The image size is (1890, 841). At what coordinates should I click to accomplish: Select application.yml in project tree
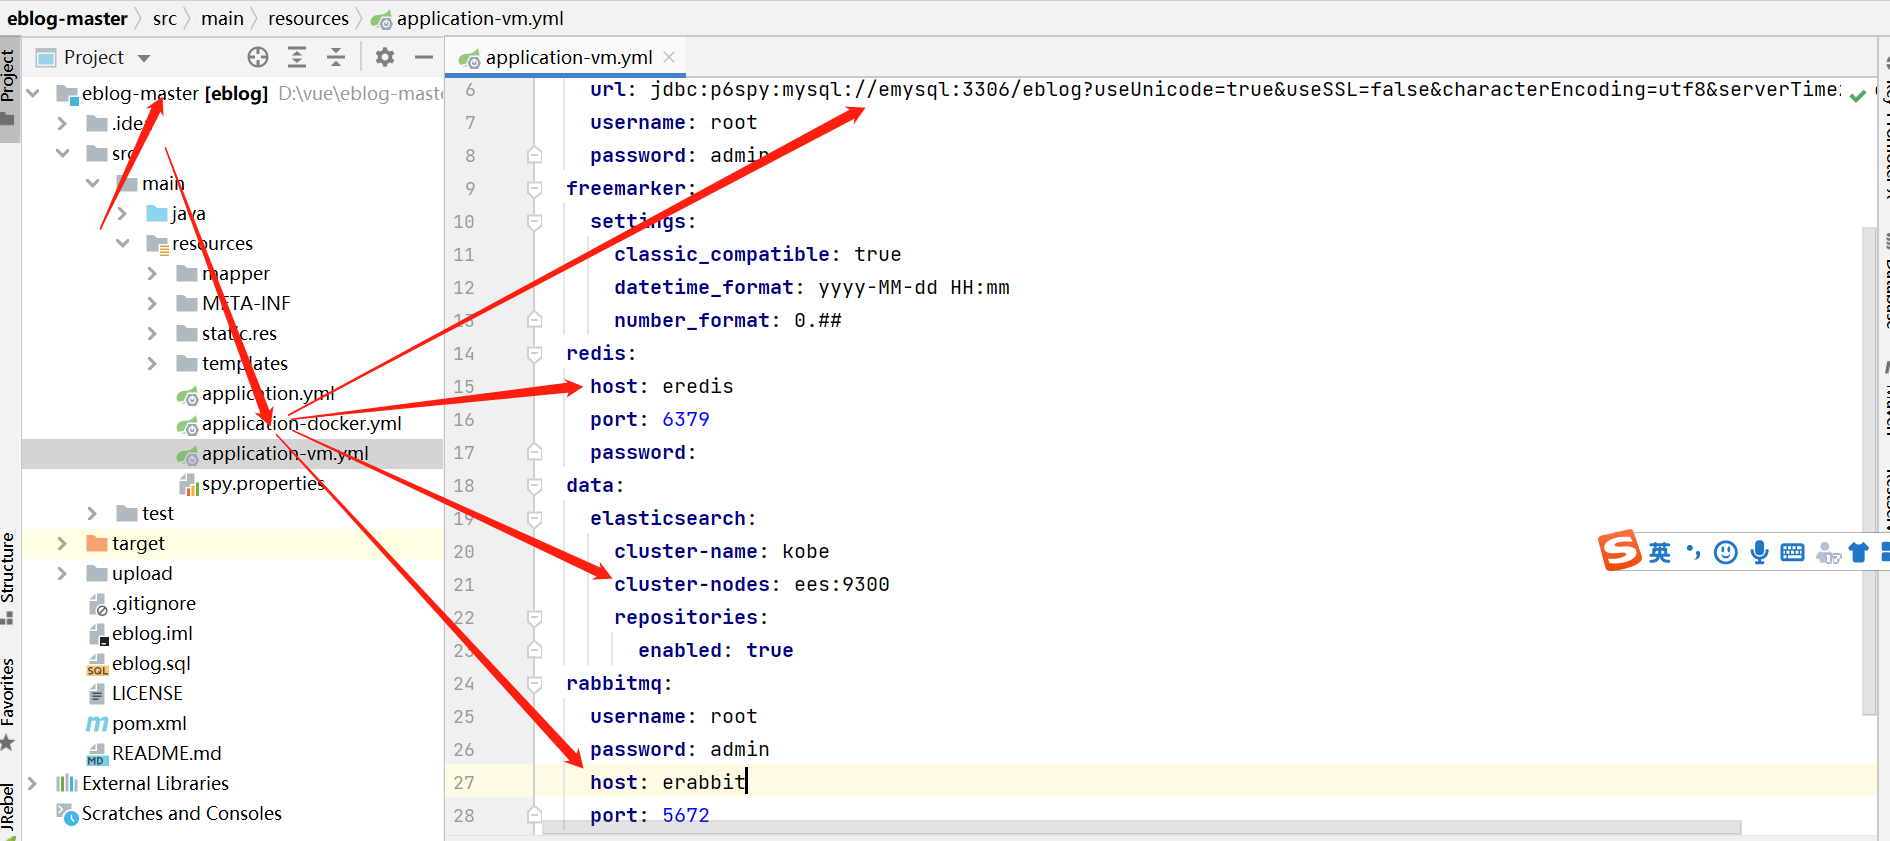tap(268, 393)
